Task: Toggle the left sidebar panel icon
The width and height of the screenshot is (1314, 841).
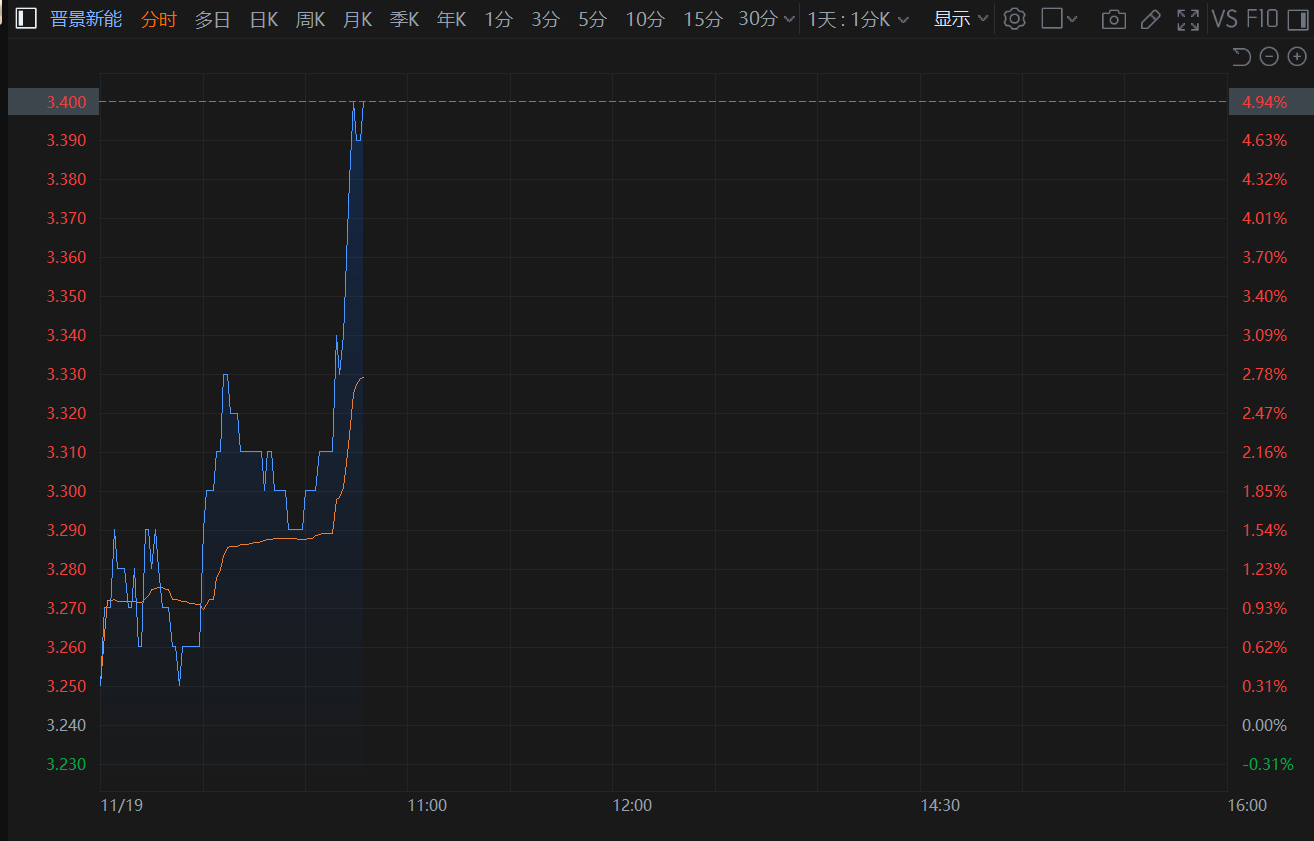Action: 26,19
